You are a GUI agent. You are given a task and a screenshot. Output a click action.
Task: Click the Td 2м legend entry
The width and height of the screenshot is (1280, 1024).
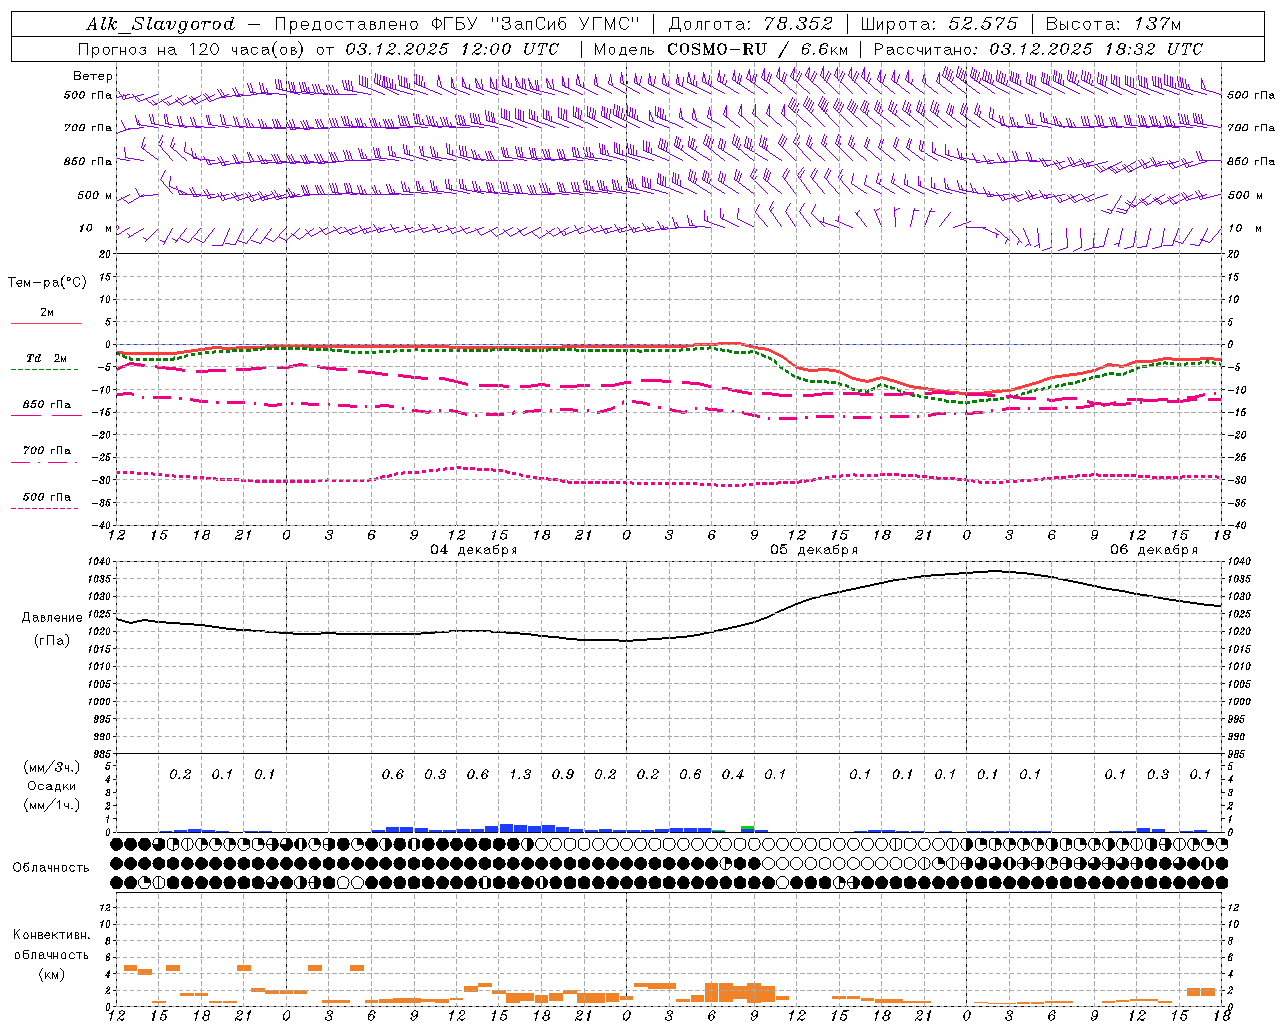(x=46, y=358)
